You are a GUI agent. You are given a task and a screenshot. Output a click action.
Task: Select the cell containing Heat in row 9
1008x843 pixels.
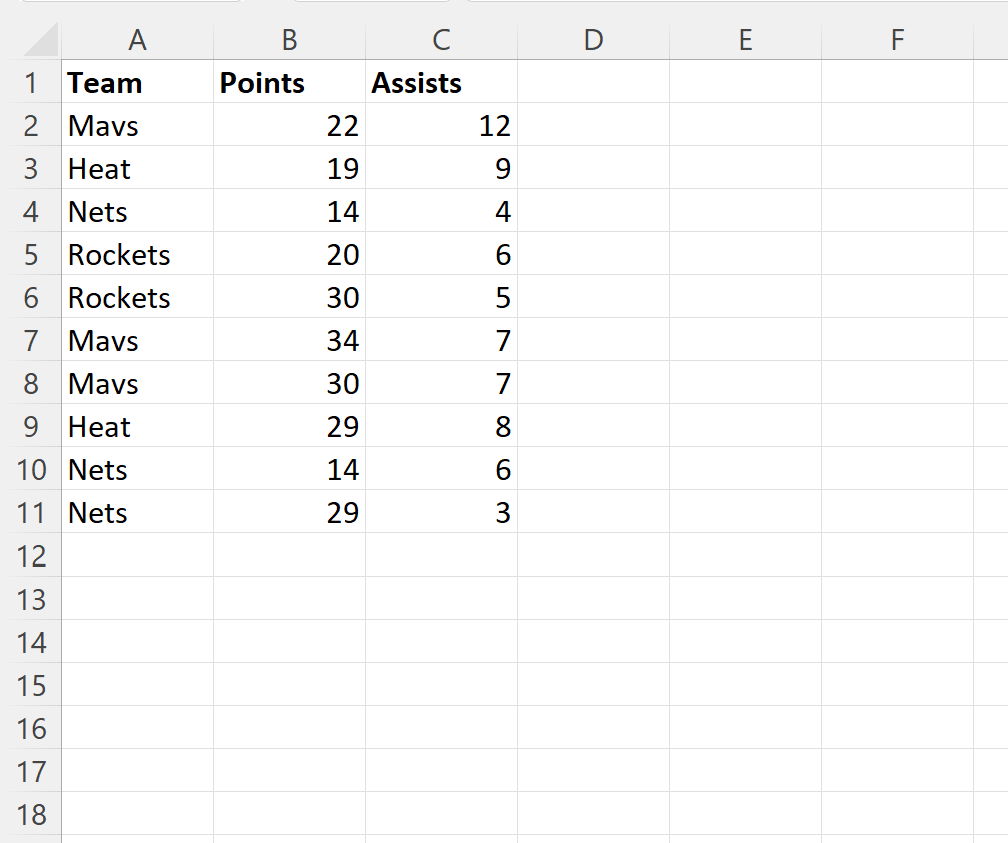pyautogui.click(x=137, y=427)
